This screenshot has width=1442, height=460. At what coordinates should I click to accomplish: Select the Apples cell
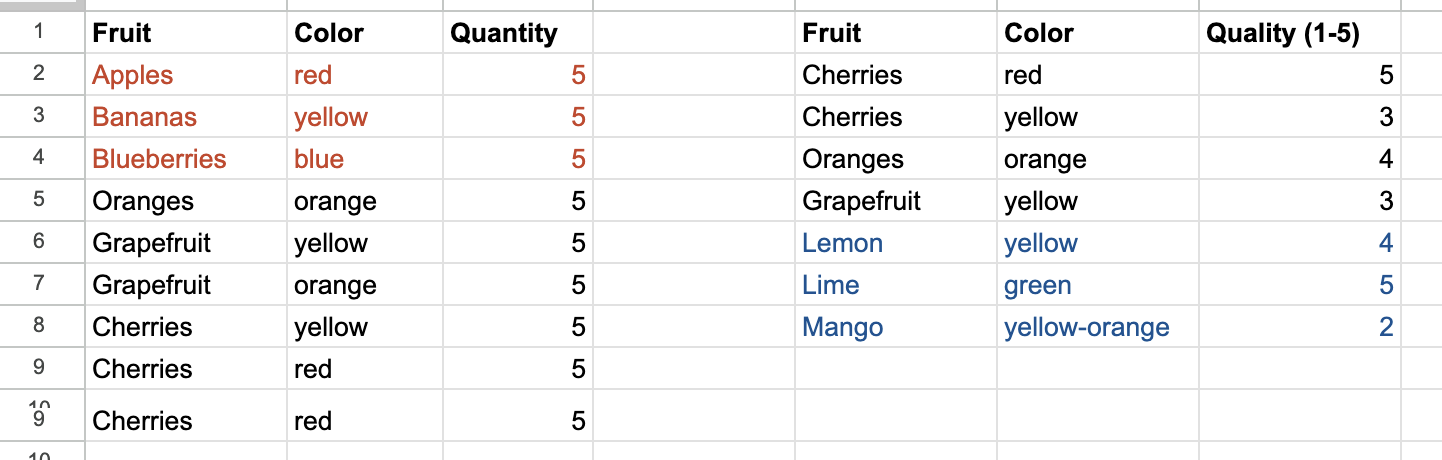point(133,75)
